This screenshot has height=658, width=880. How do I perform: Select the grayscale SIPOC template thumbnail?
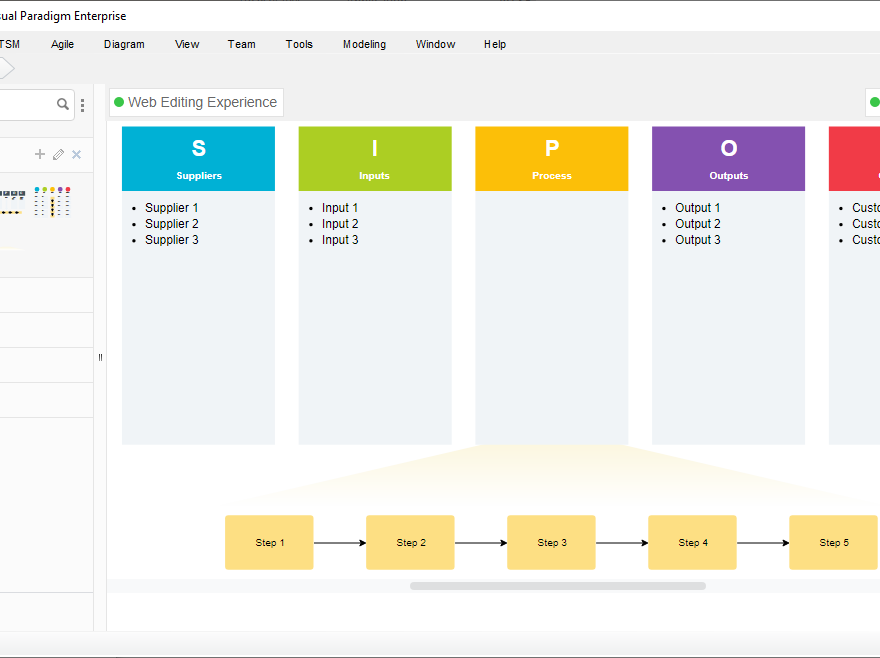12,202
